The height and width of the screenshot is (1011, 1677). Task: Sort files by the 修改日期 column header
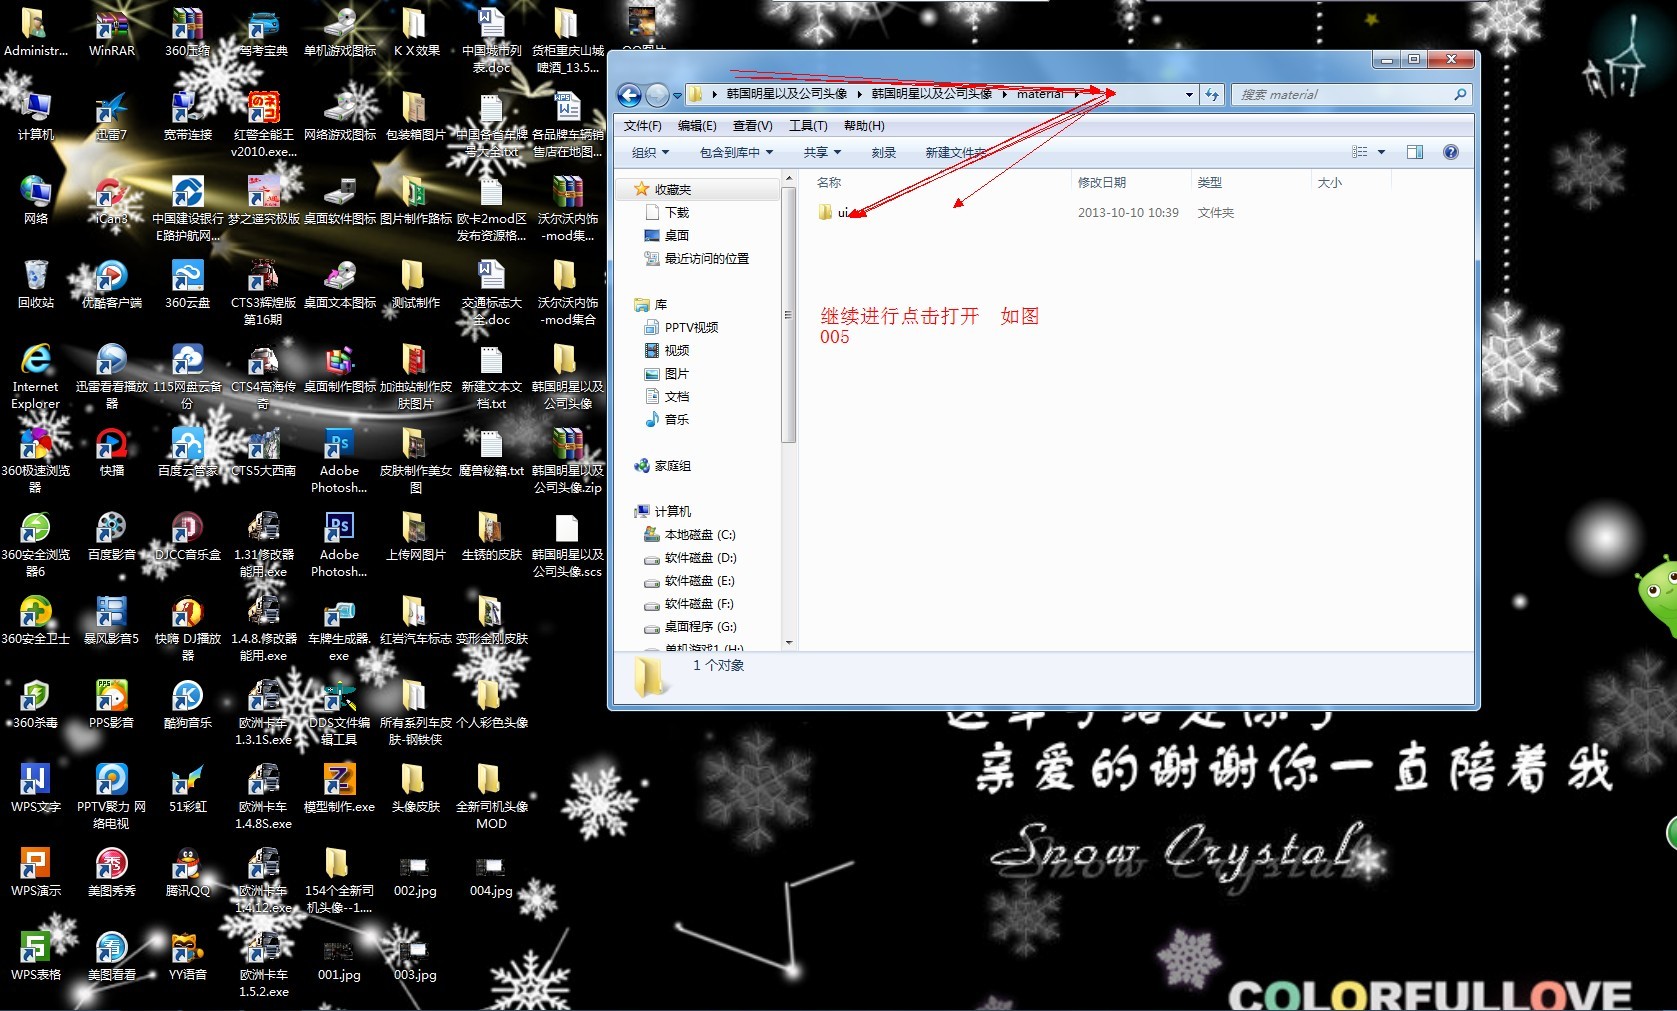pos(1130,183)
